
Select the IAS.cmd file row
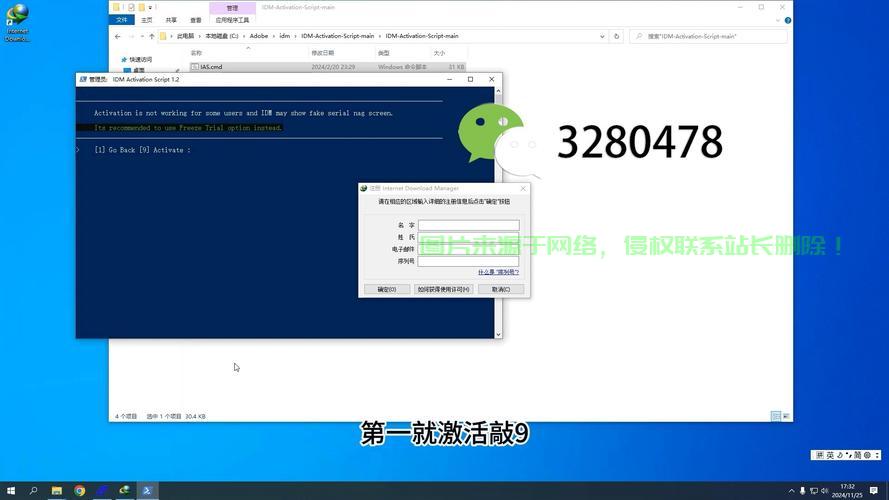(x=327, y=67)
